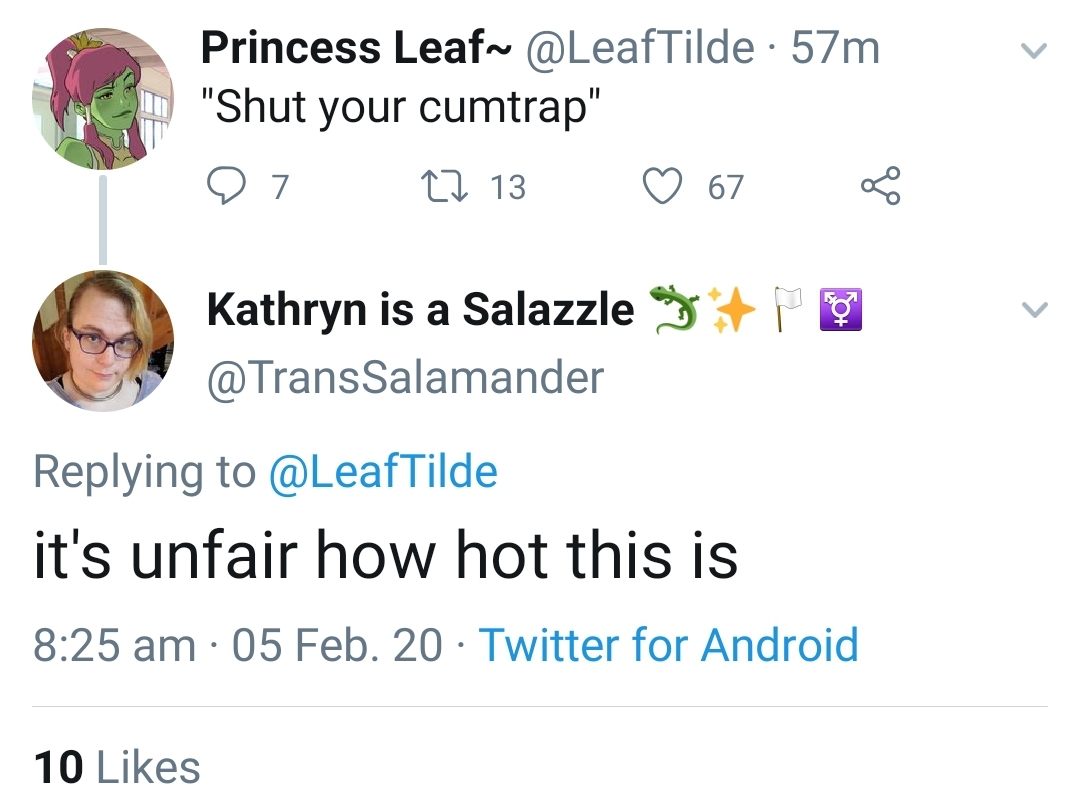
Task: Click the Princess Leaf~ display name
Action: [356, 48]
